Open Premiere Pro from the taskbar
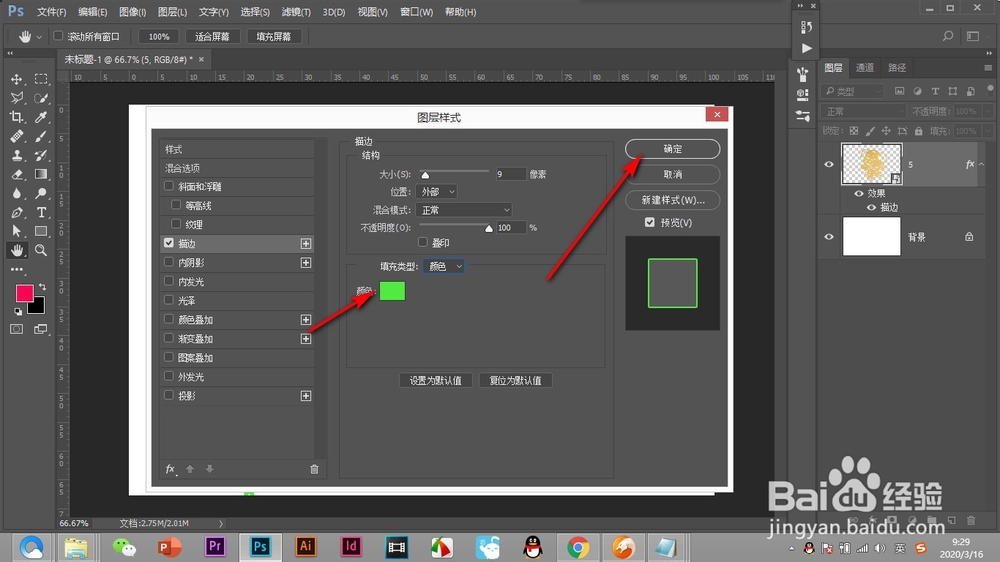1000x562 pixels. point(215,547)
